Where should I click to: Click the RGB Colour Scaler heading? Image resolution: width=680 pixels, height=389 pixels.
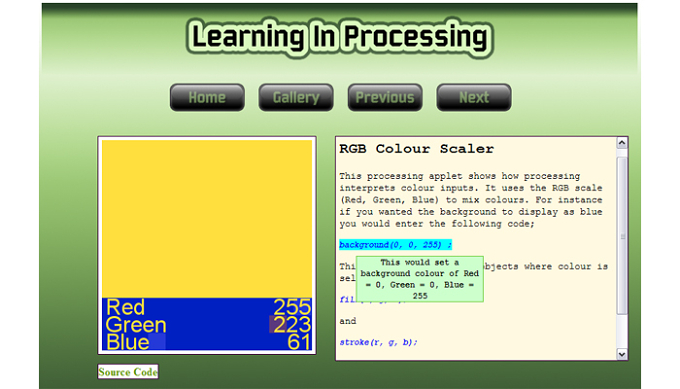[416, 149]
